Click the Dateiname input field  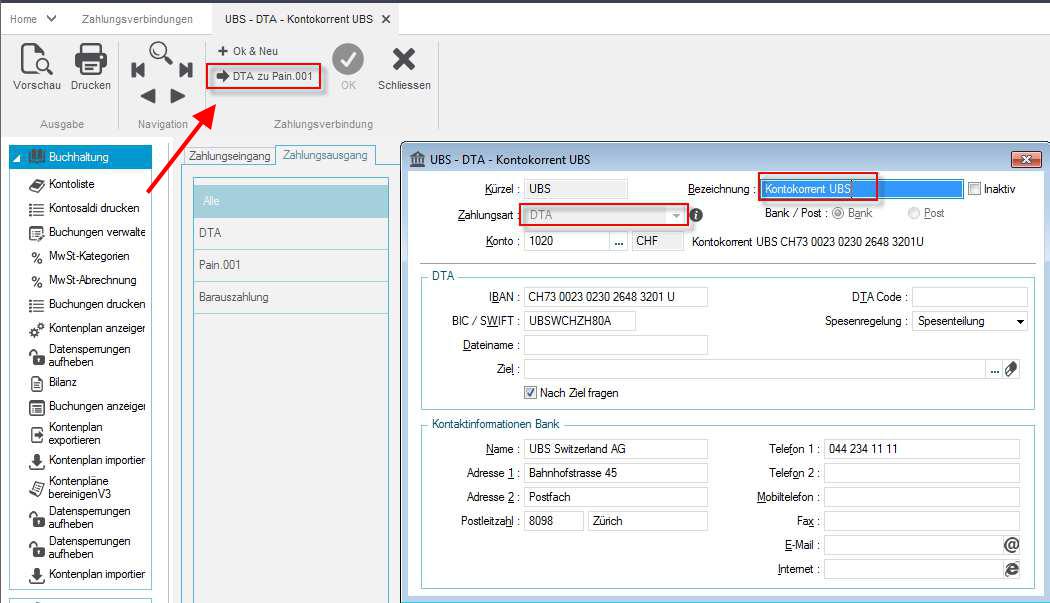(615, 345)
